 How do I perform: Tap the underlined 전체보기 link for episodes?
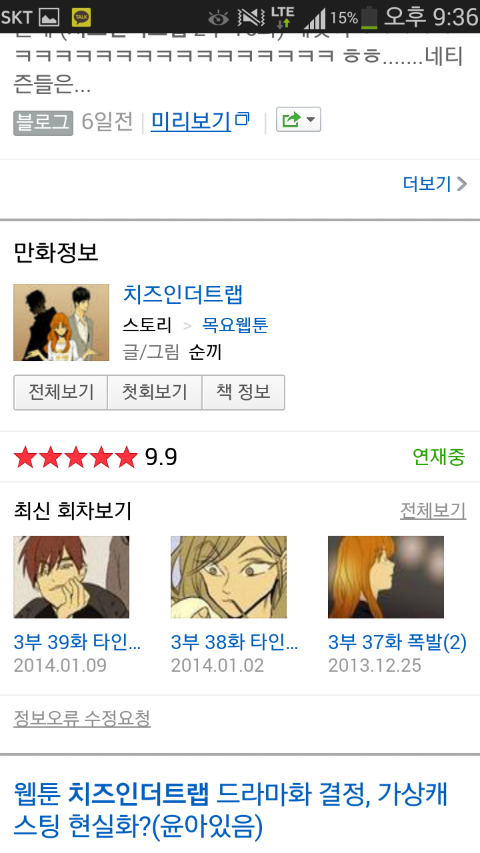pyautogui.click(x=433, y=511)
